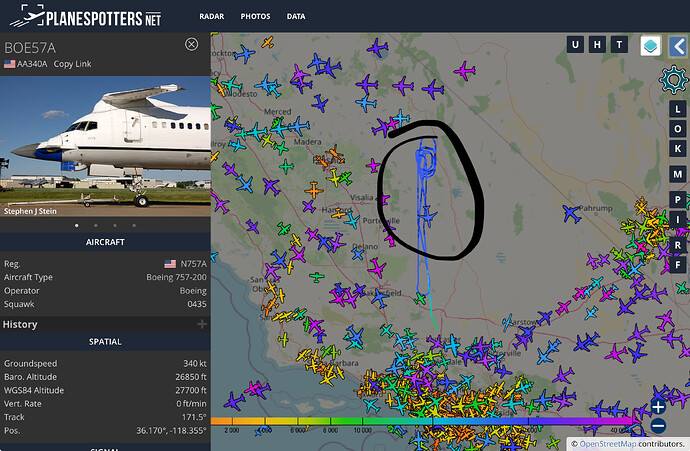Expand the History section plus icon
Viewport: 690px width, 451px height.
point(202,324)
